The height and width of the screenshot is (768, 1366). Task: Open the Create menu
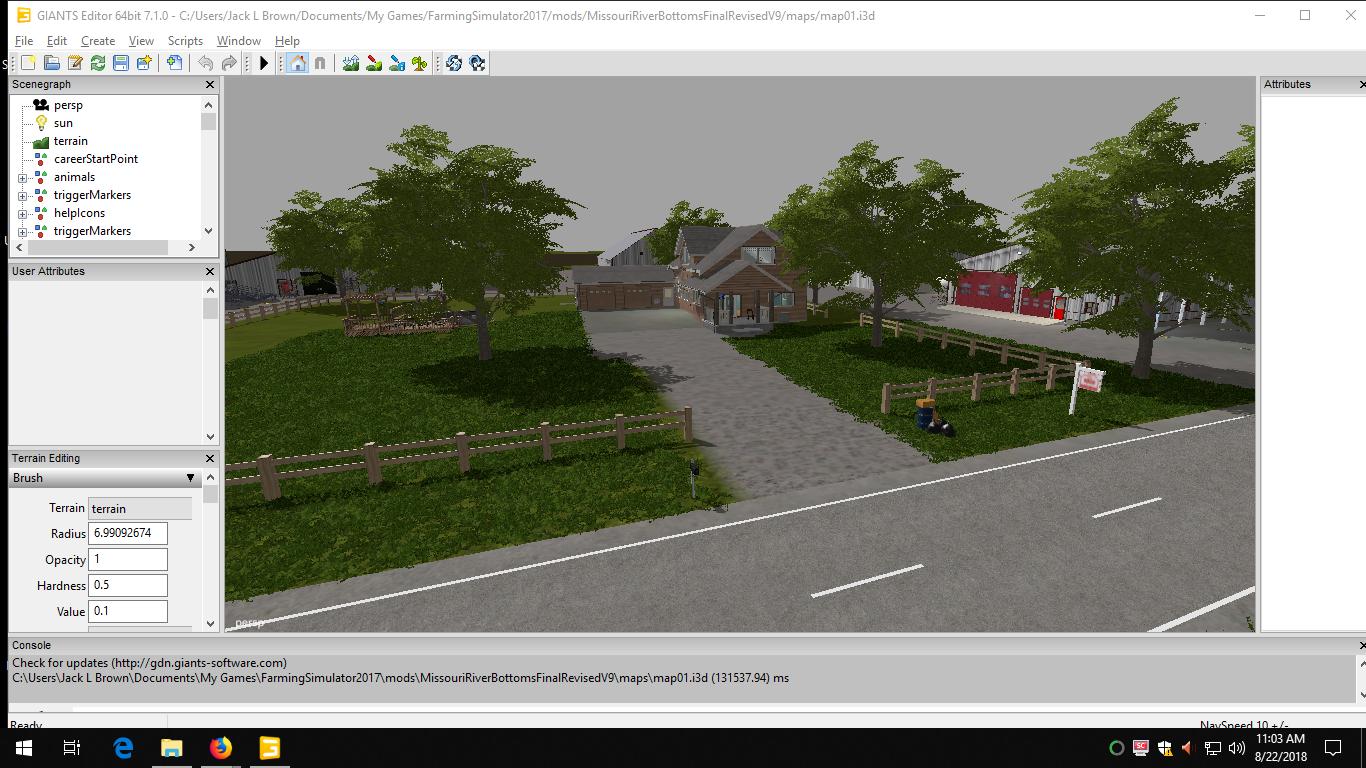[98, 41]
